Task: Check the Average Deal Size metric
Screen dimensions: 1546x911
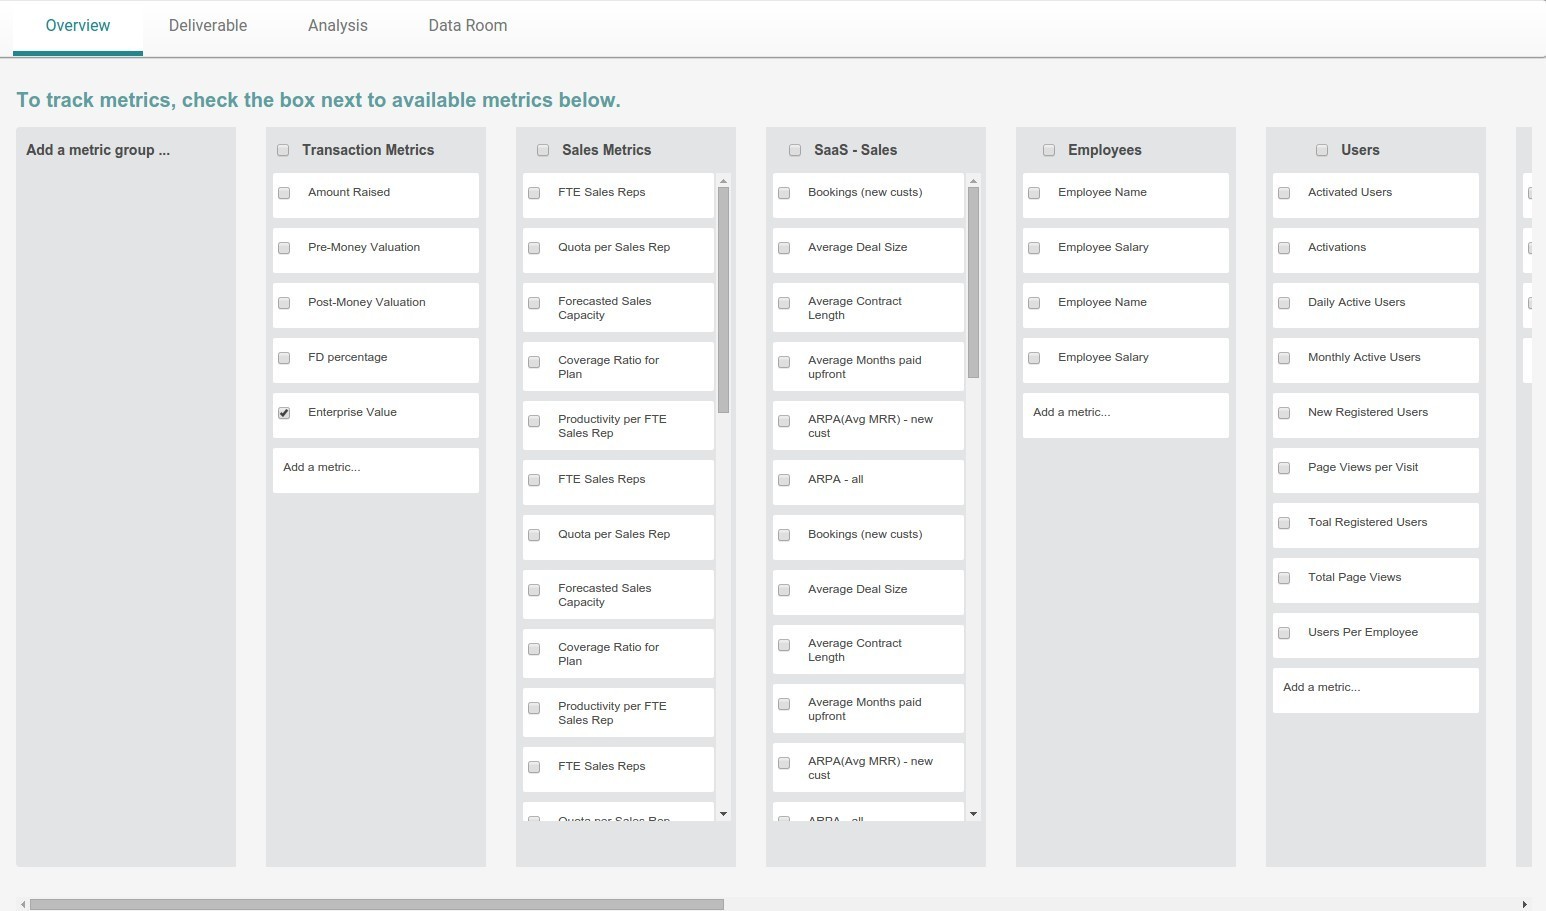Action: (784, 248)
